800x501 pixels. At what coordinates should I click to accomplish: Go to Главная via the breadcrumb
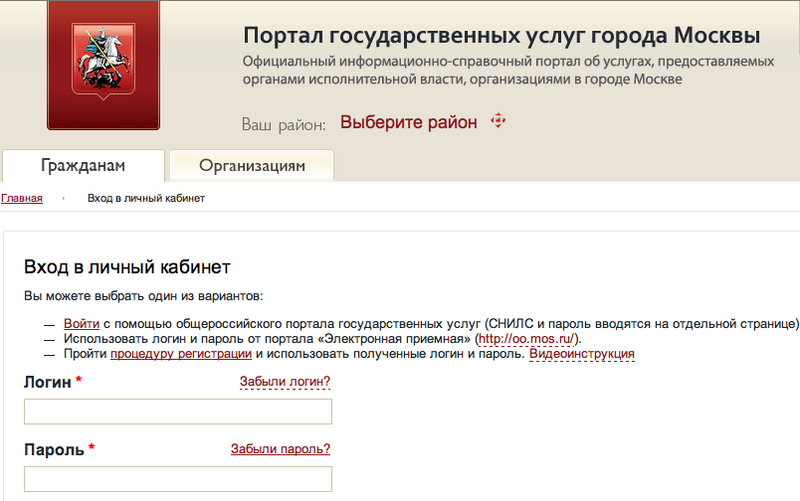coord(22,199)
